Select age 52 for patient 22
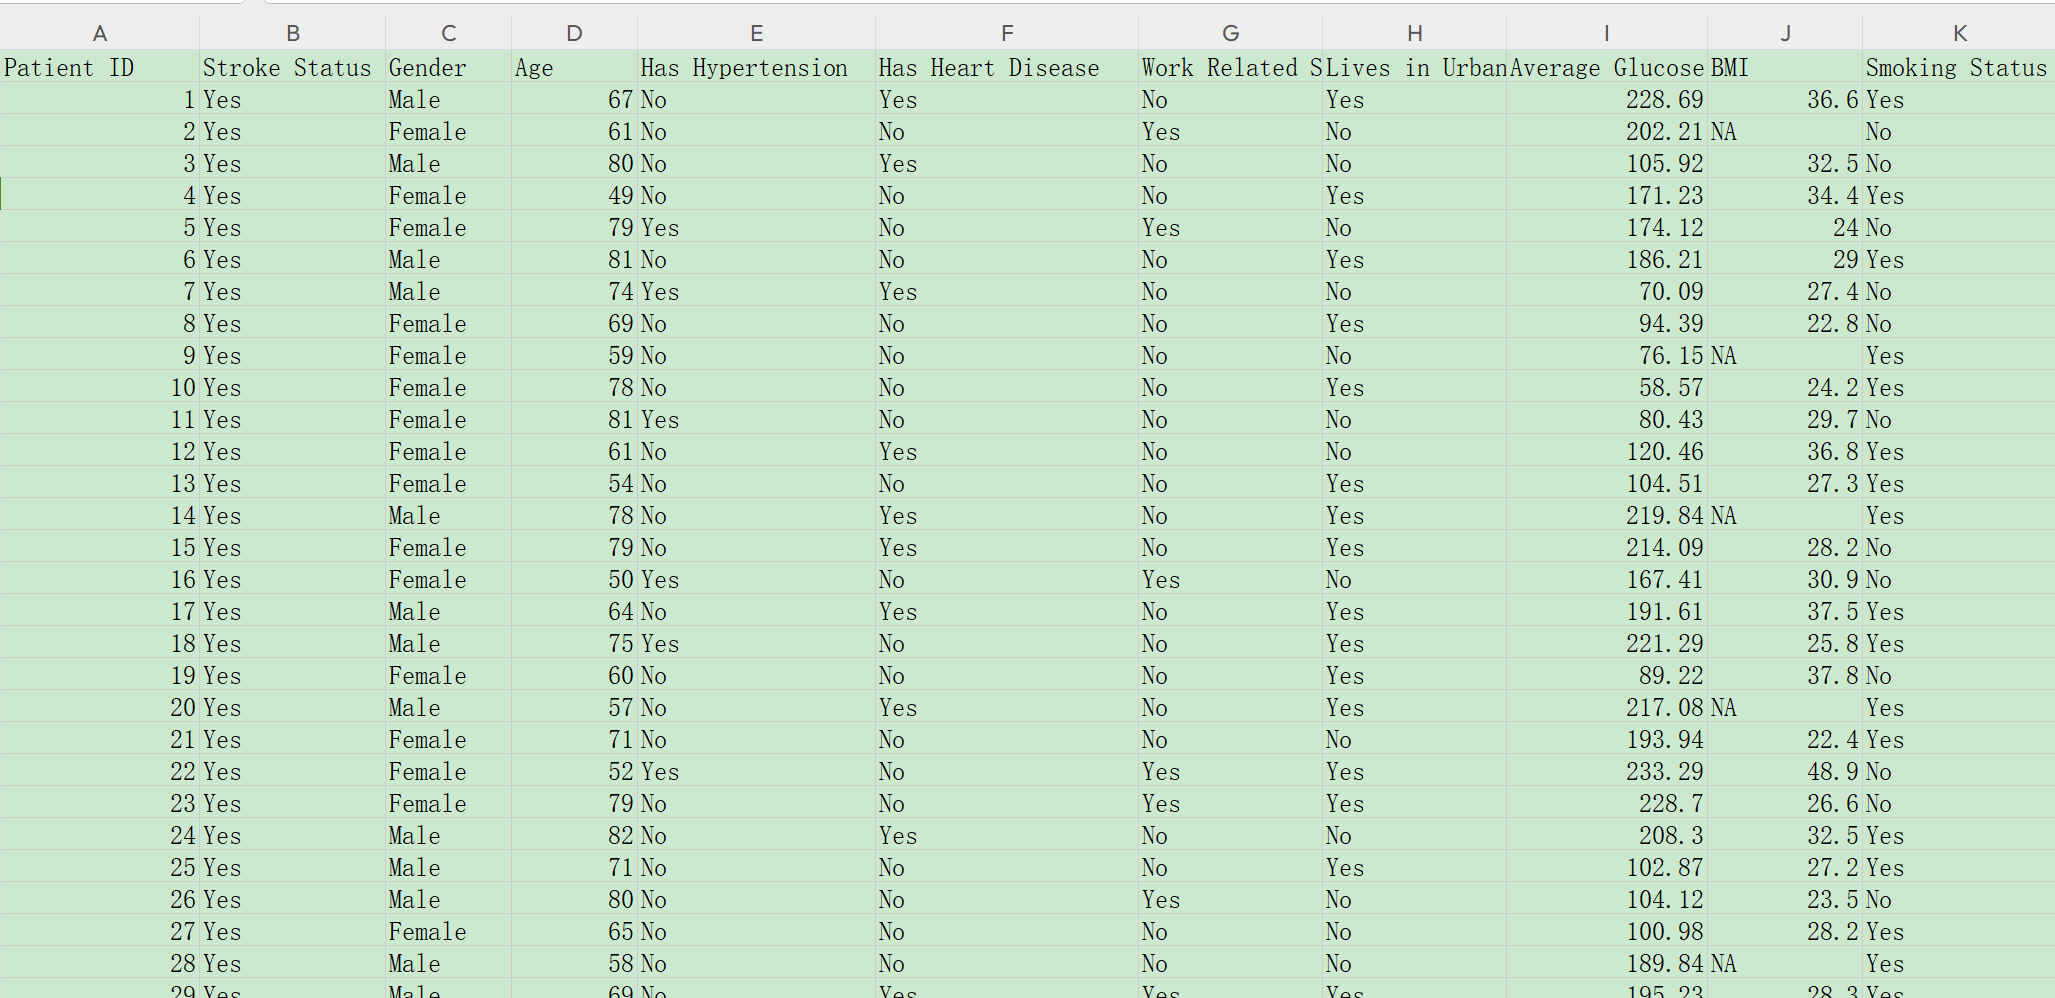Screen dimensions: 2055x998 [574, 771]
